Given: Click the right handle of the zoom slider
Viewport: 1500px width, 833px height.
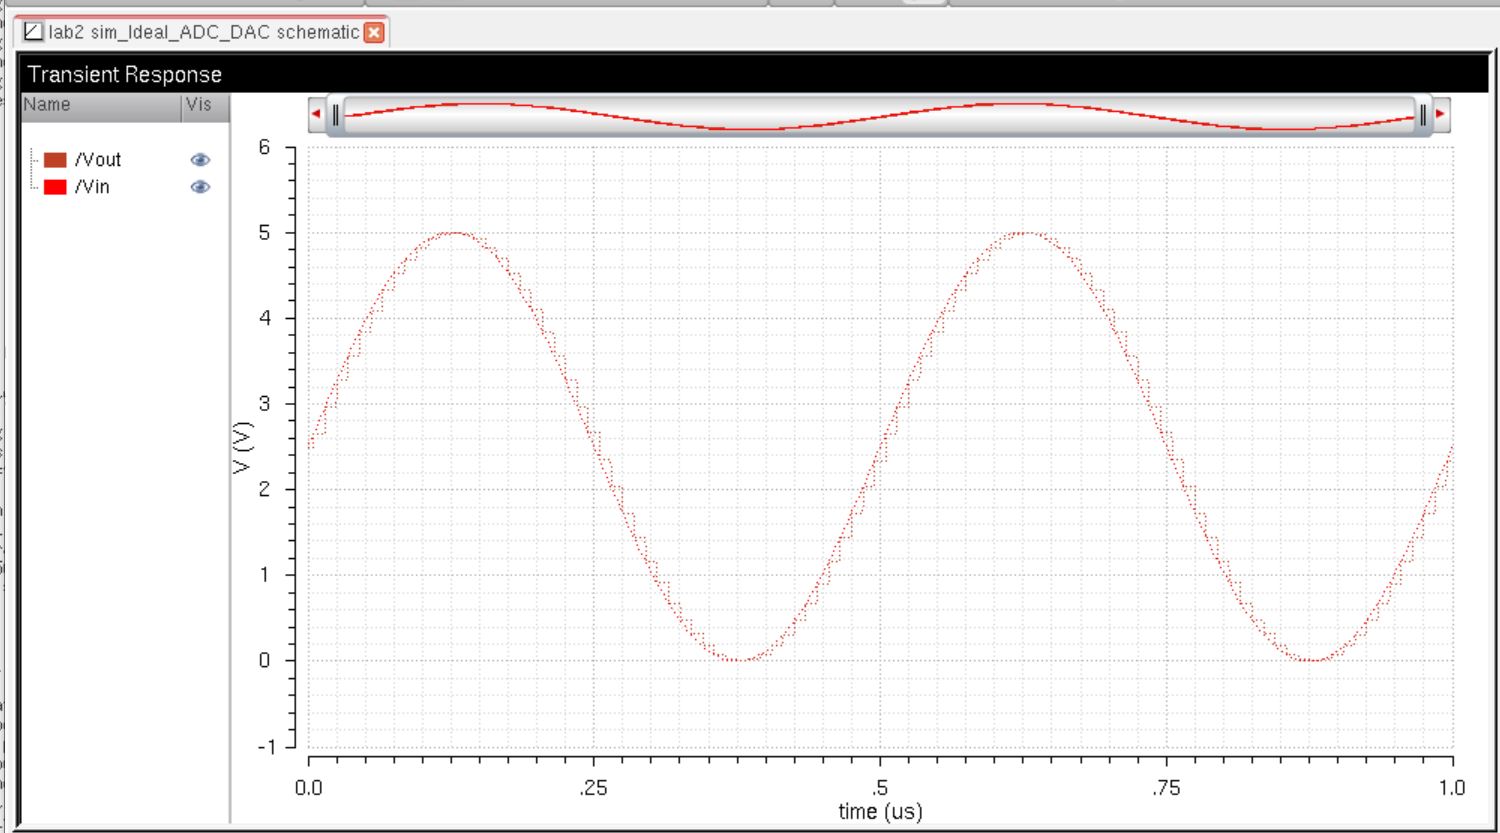Looking at the screenshot, I should tap(1422, 115).
